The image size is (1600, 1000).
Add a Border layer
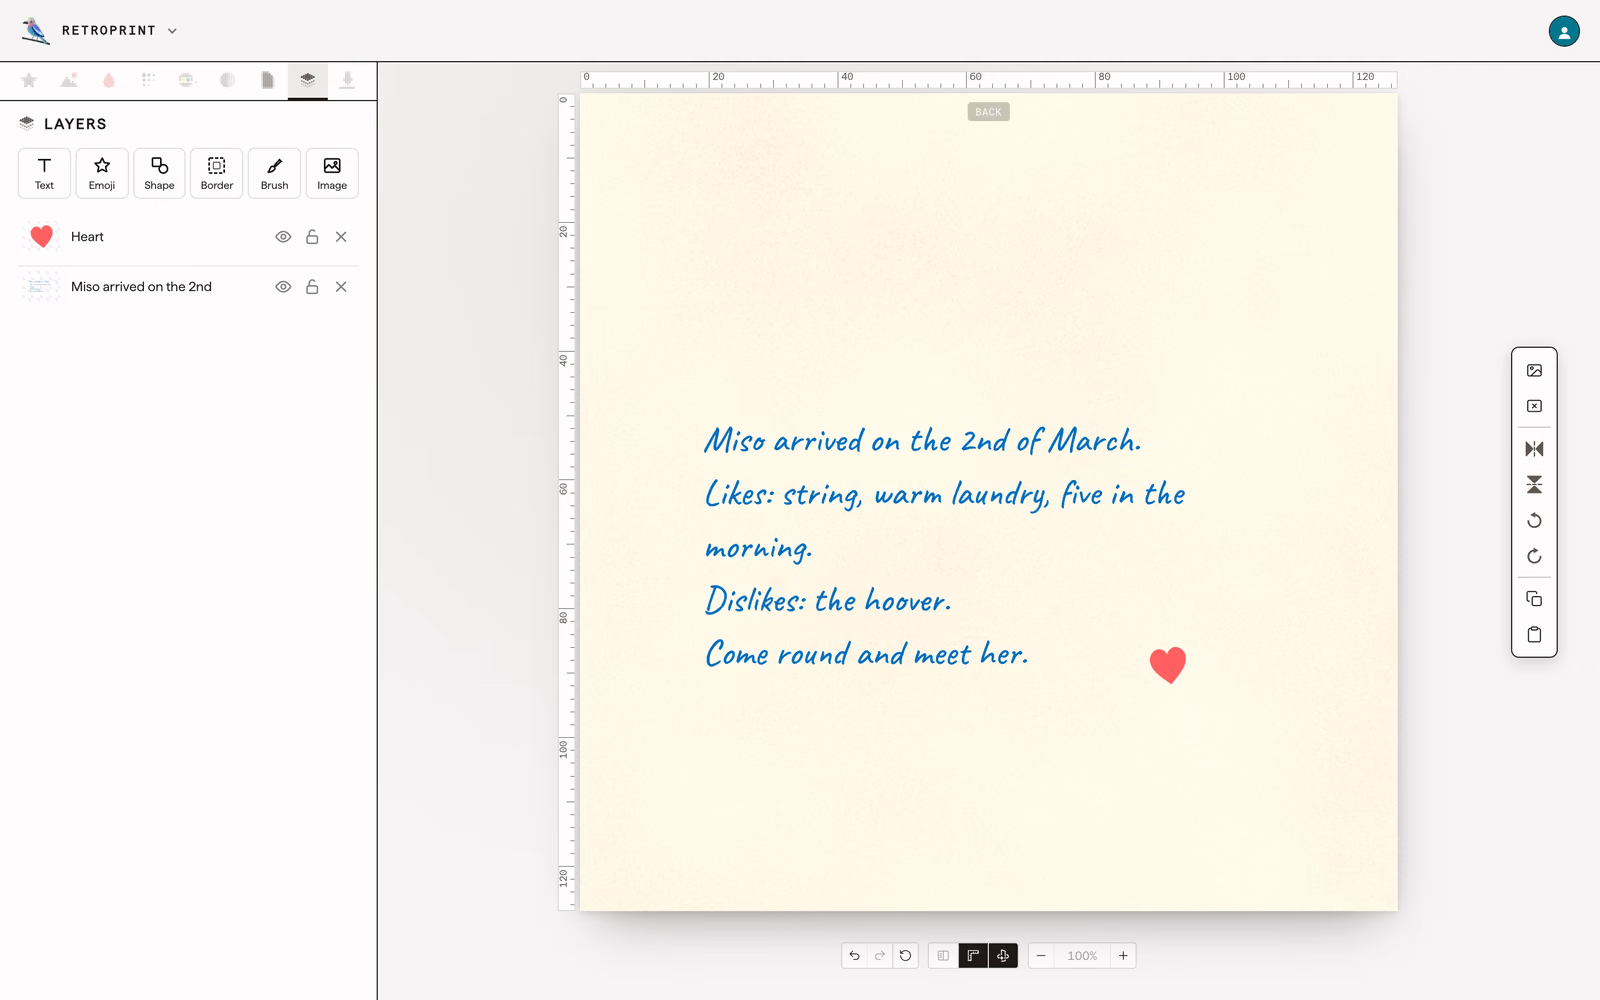pyautogui.click(x=217, y=173)
